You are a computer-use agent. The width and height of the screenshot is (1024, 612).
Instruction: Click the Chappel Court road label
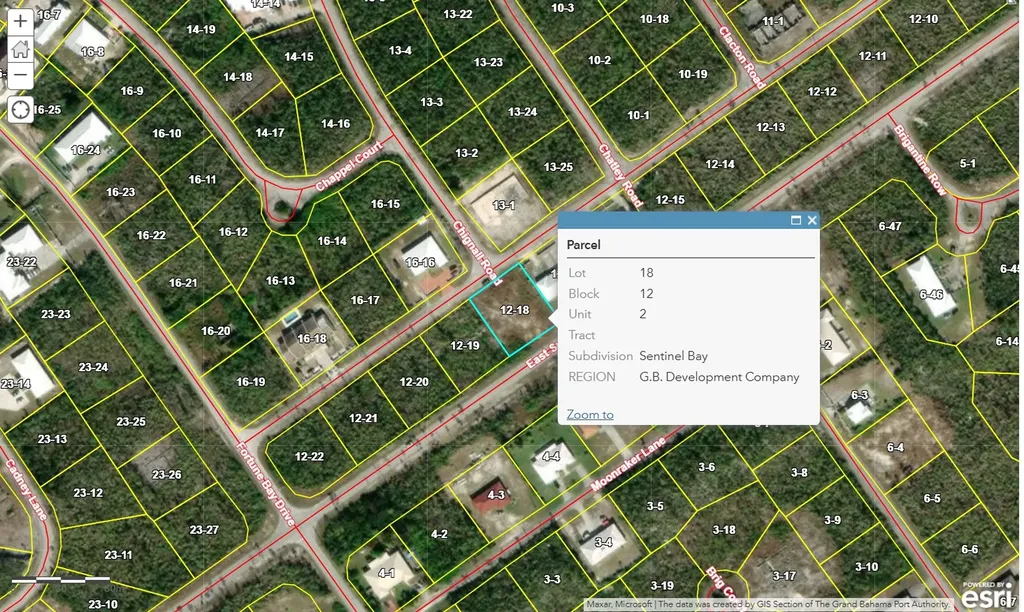(x=349, y=166)
